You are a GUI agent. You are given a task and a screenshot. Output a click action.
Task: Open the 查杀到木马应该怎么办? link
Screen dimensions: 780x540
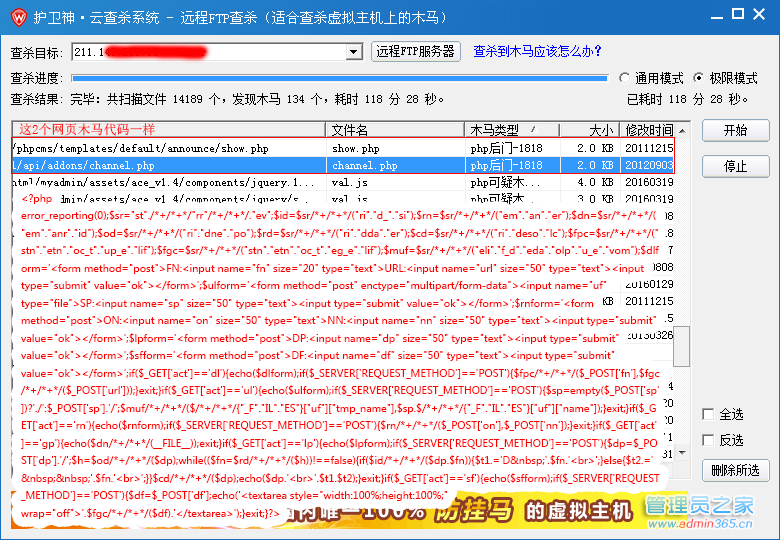tap(537, 51)
